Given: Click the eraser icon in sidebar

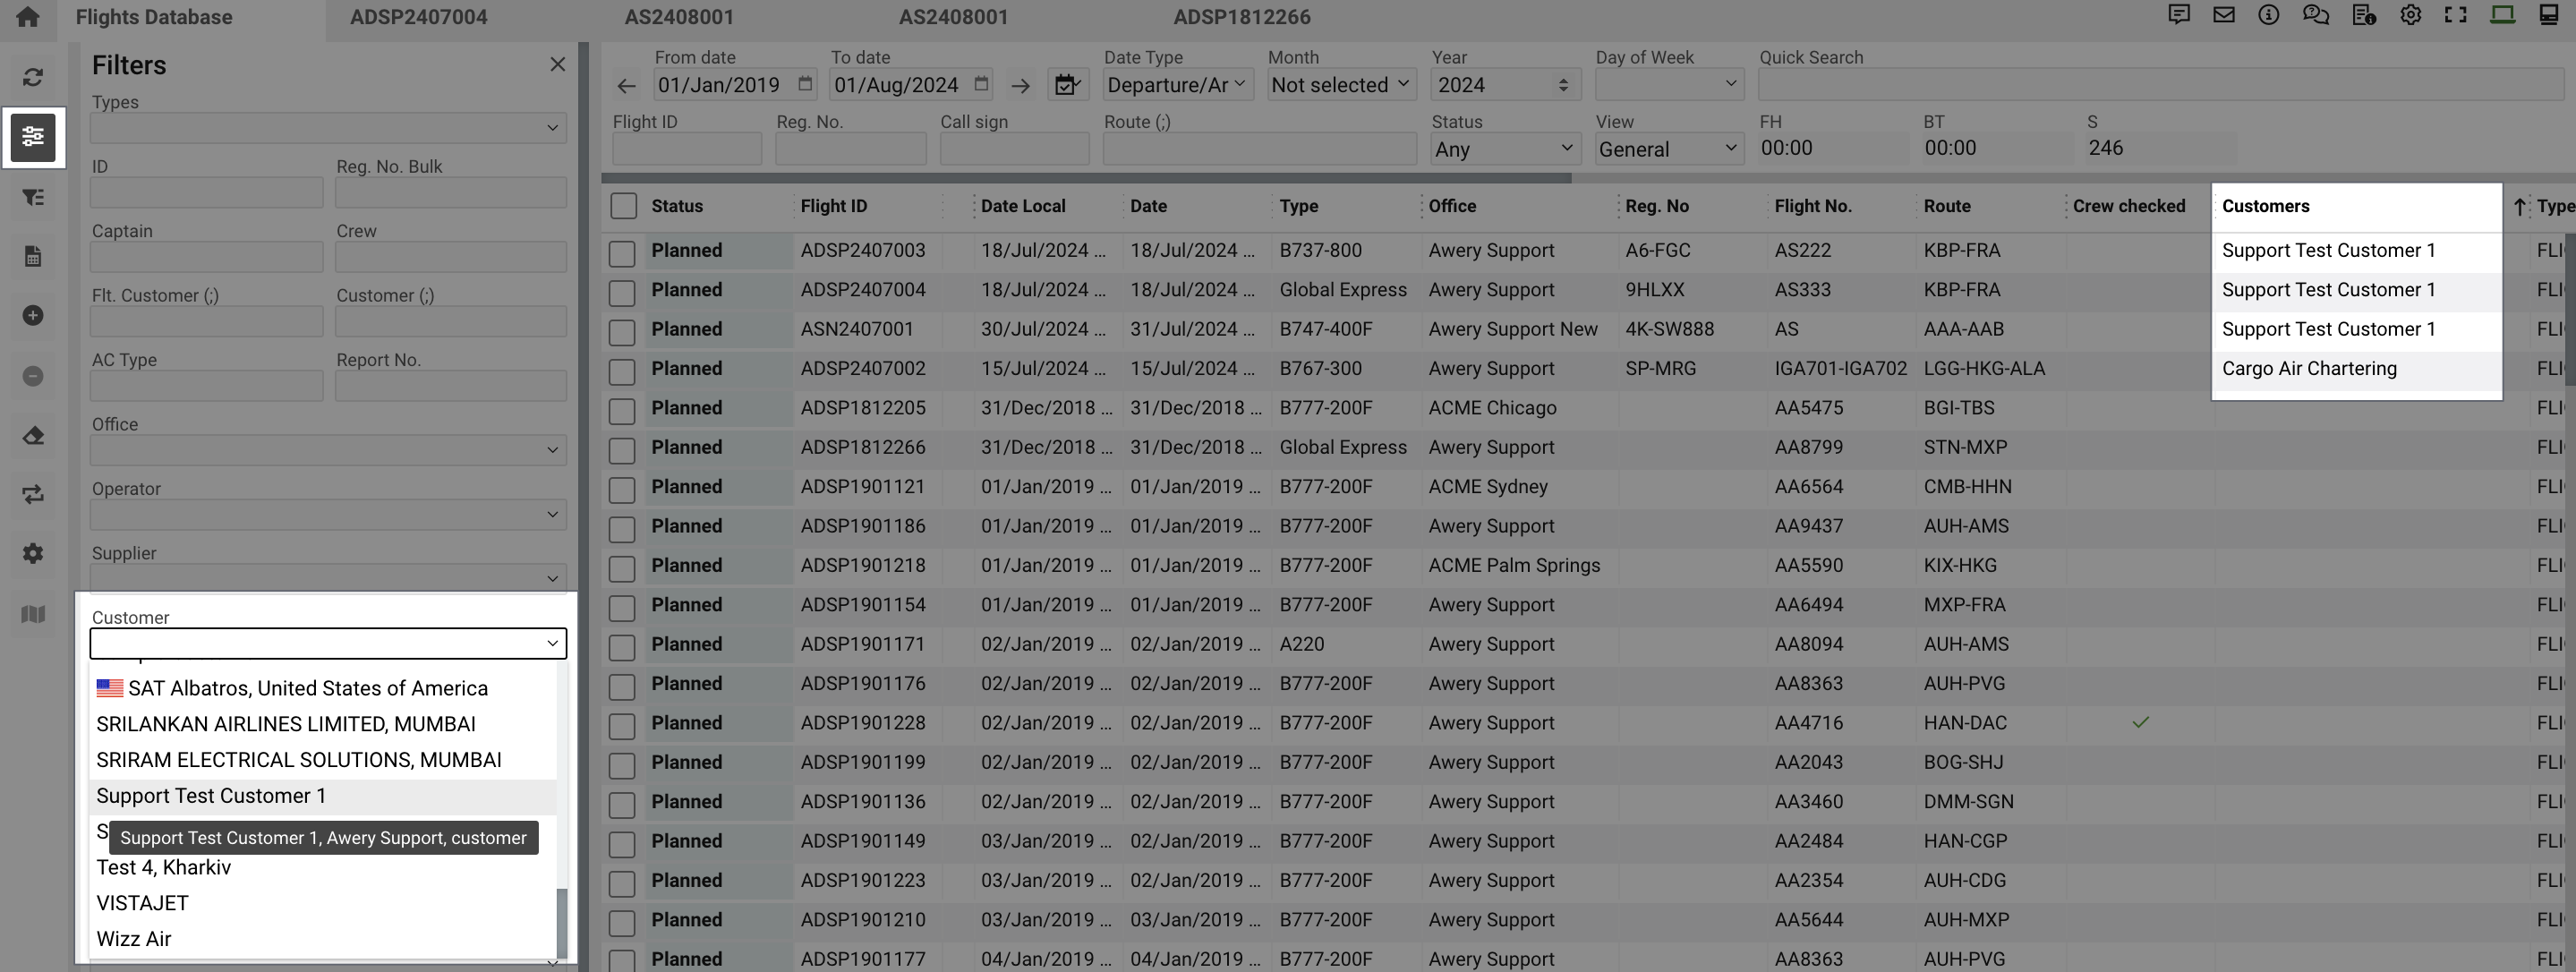Looking at the screenshot, I should coord(33,435).
